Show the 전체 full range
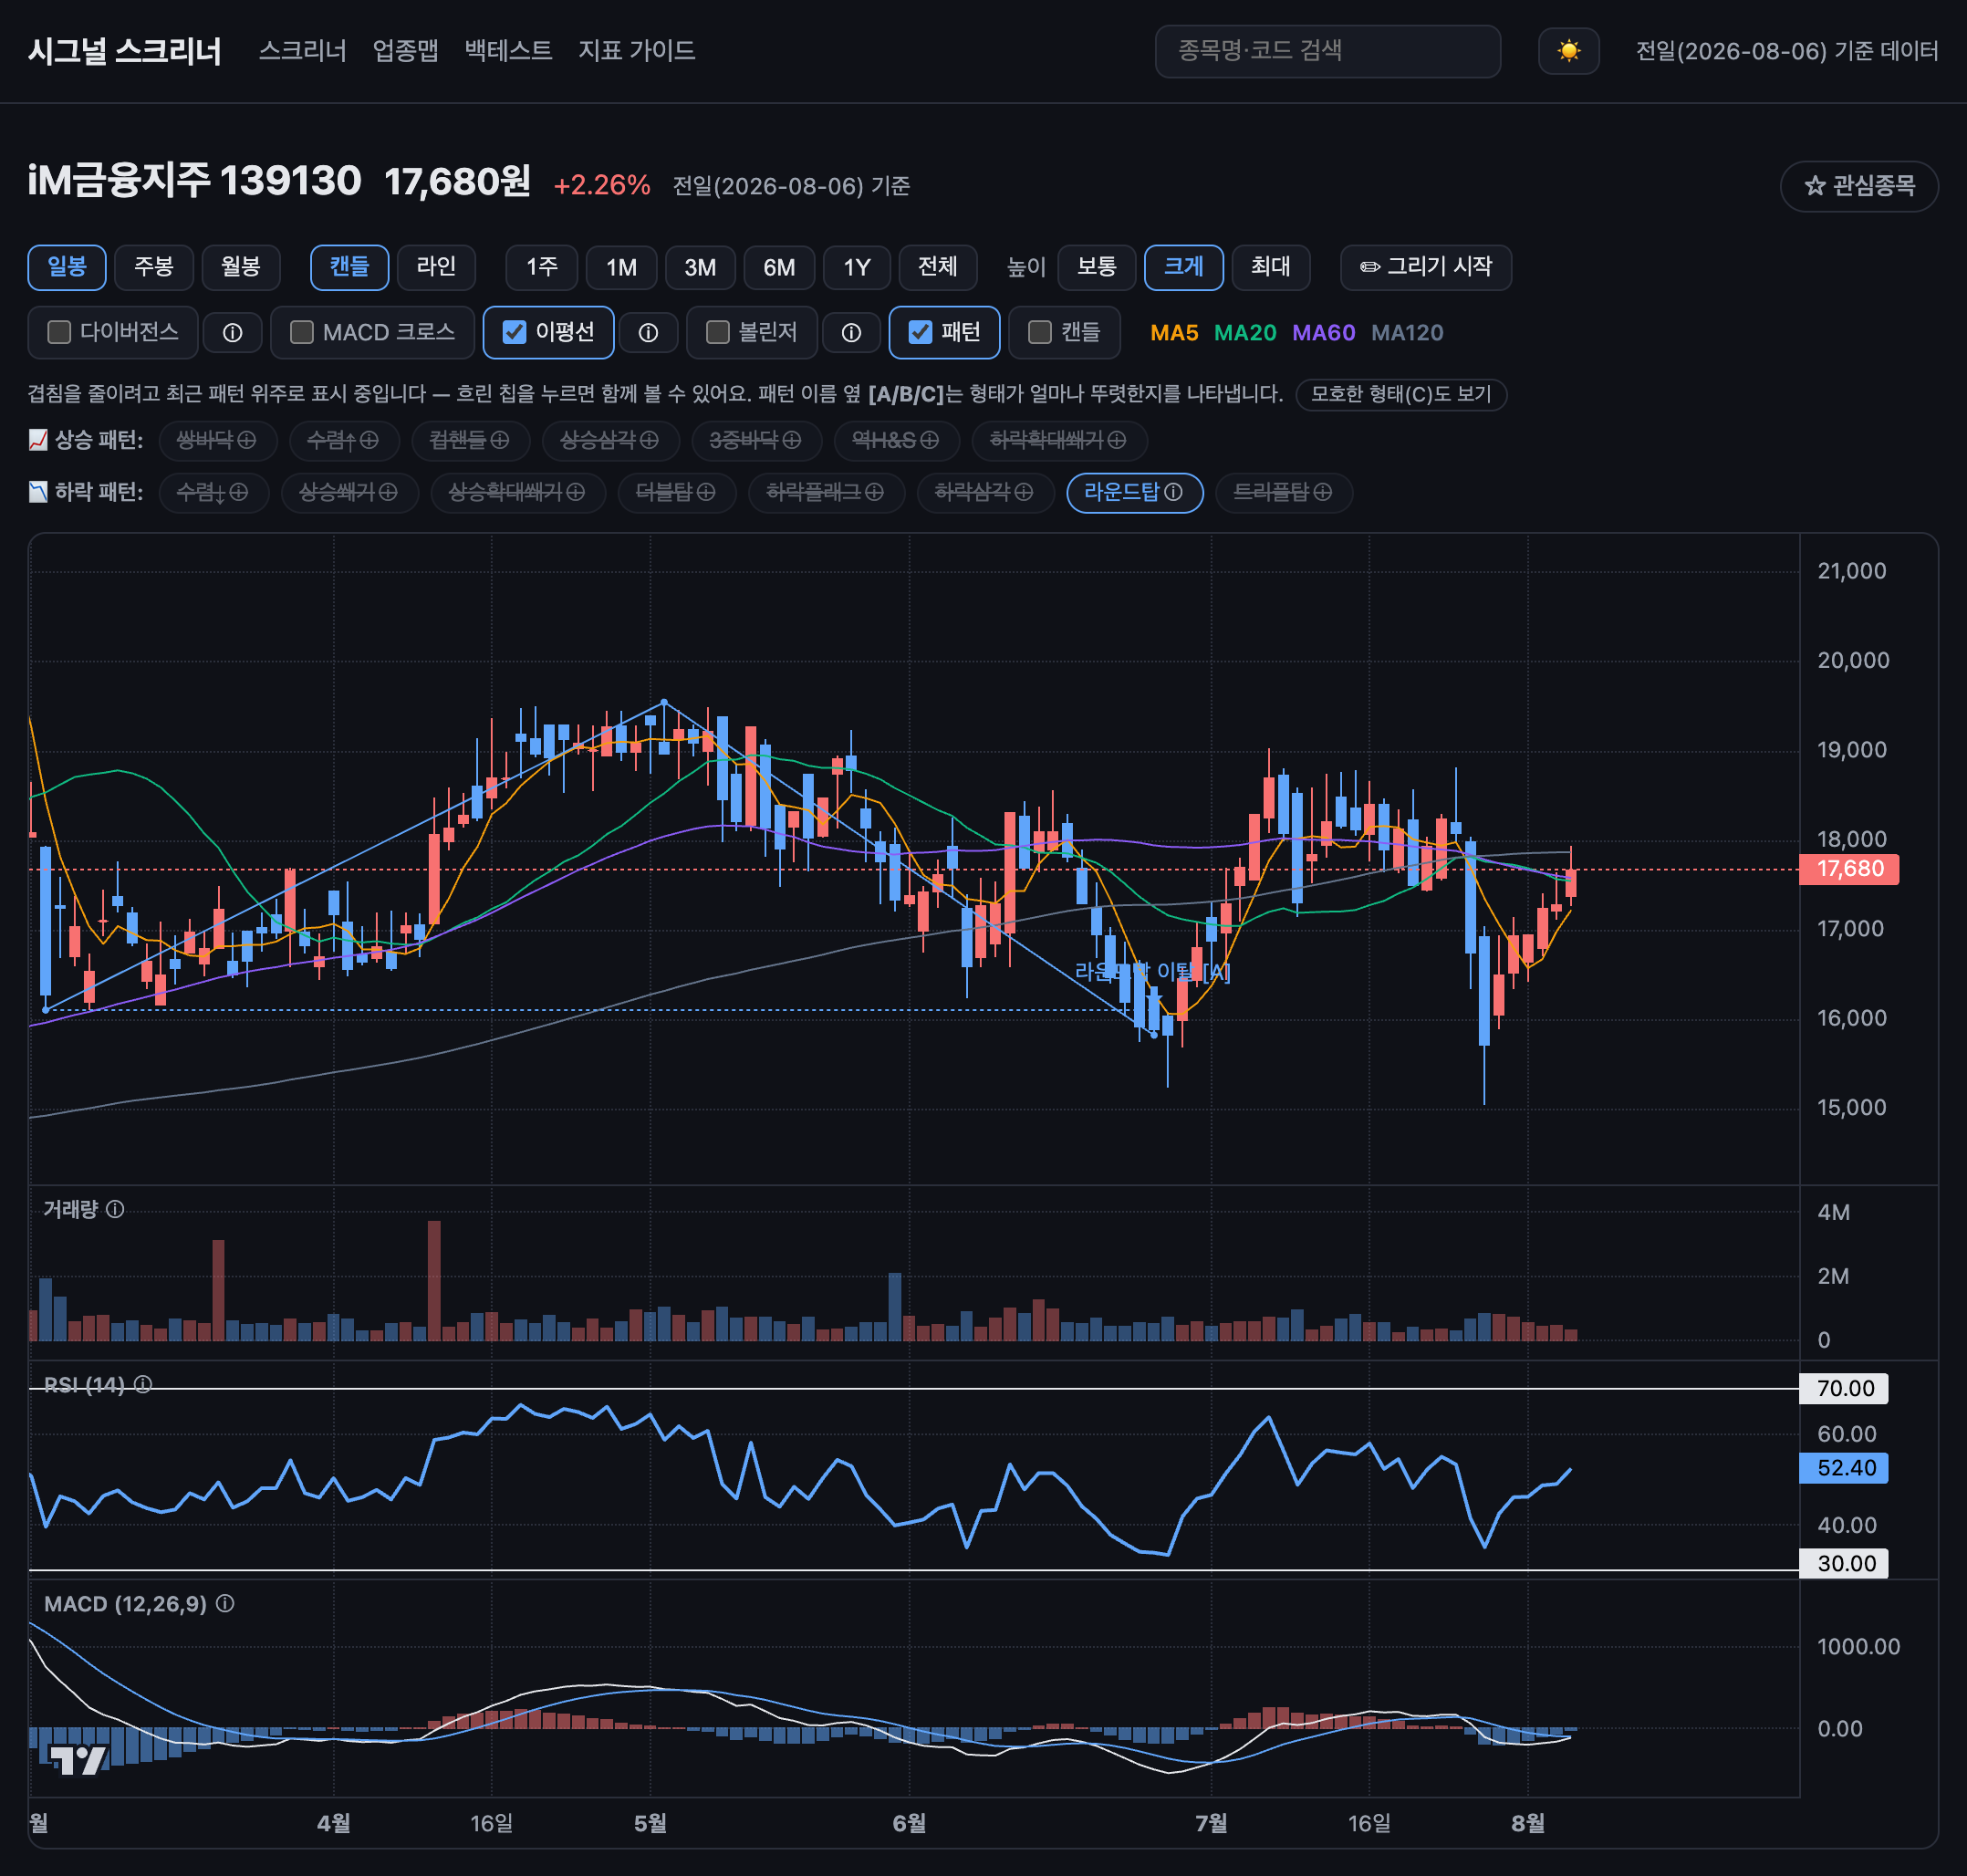Viewport: 1967px width, 1876px height. 938,267
